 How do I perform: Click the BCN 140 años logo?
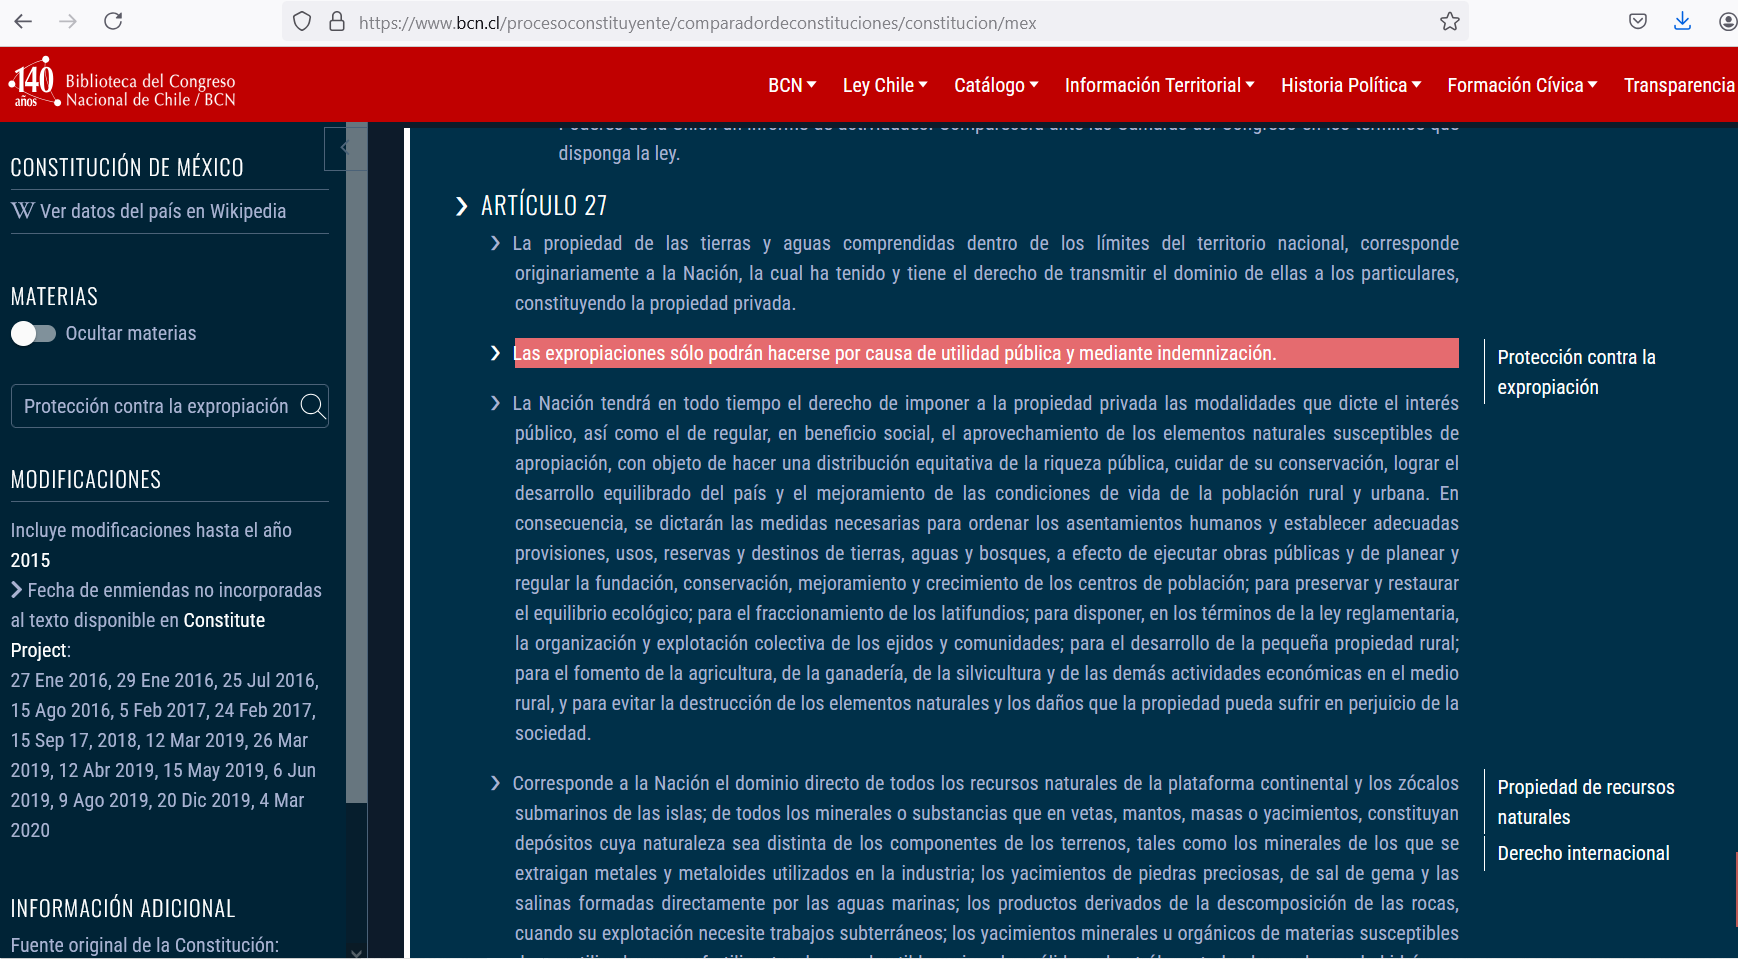pos(122,83)
